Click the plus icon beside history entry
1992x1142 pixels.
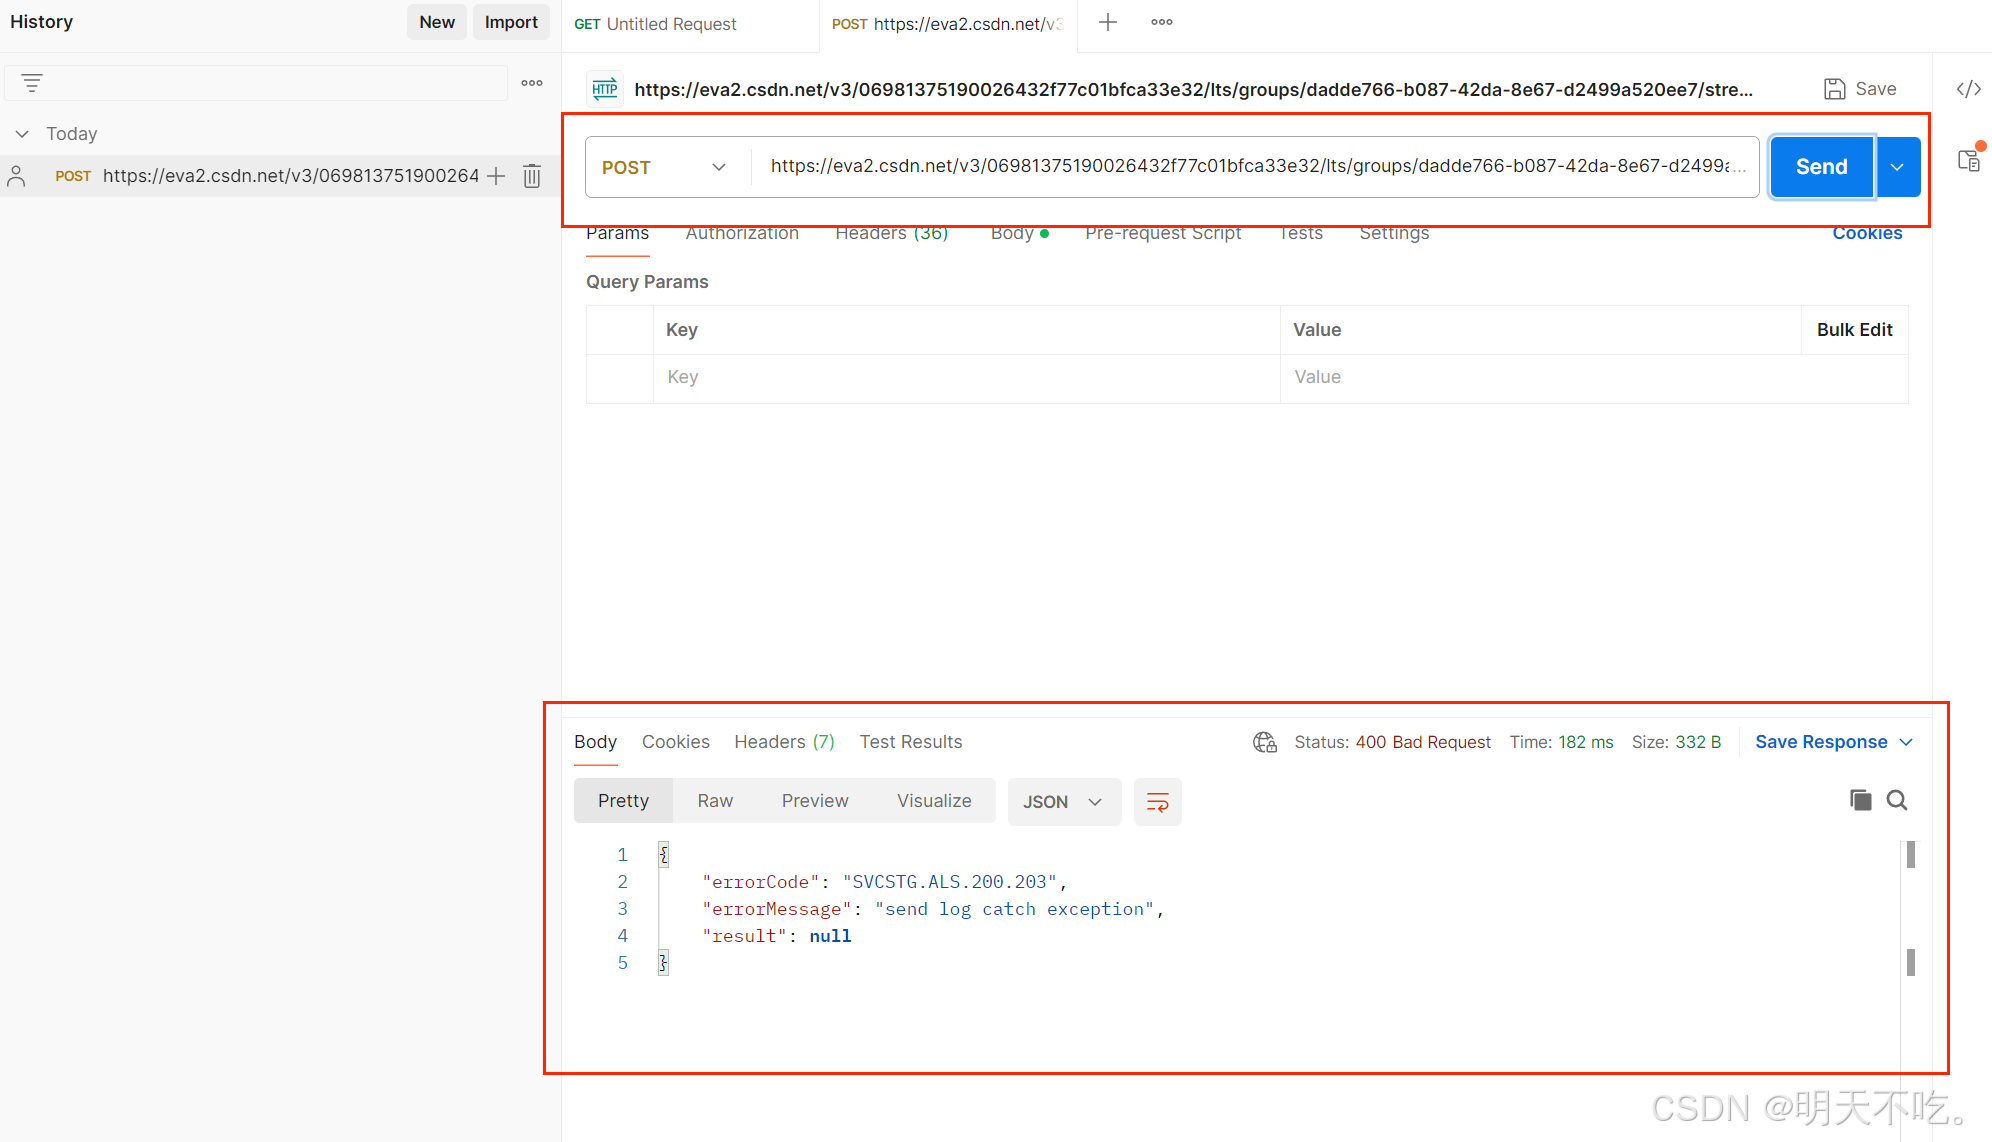496,176
